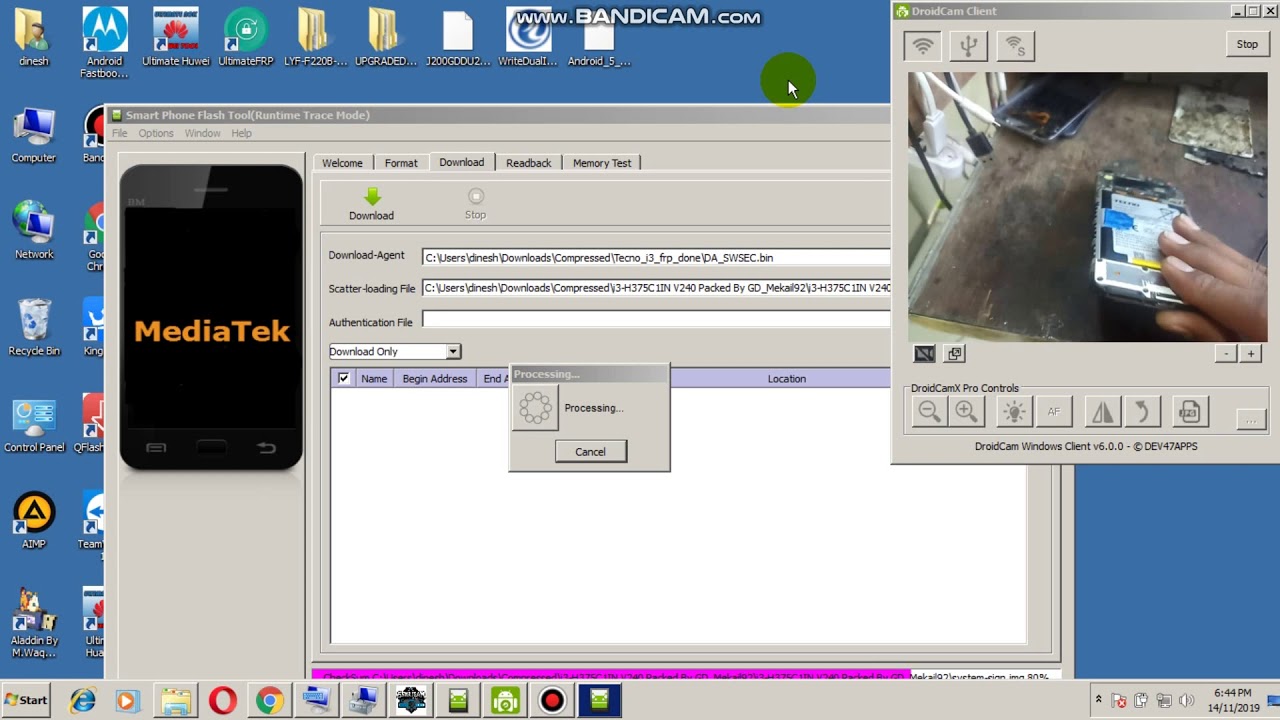Click the green Download arrow icon
Screen dimensions: 1280x720
pos(372,196)
